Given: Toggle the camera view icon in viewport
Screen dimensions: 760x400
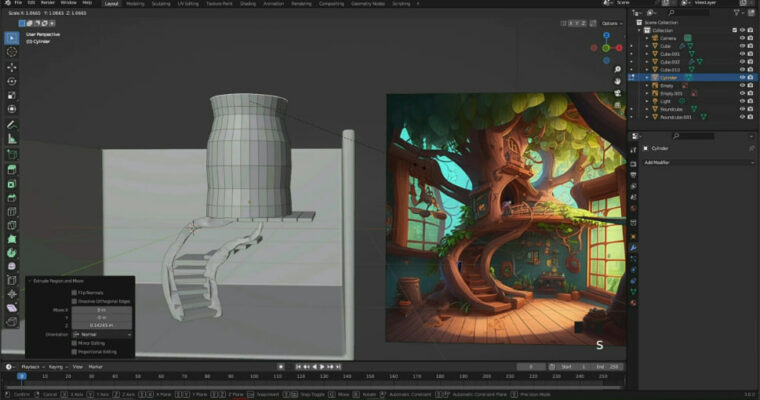Looking at the screenshot, I should (x=618, y=93).
